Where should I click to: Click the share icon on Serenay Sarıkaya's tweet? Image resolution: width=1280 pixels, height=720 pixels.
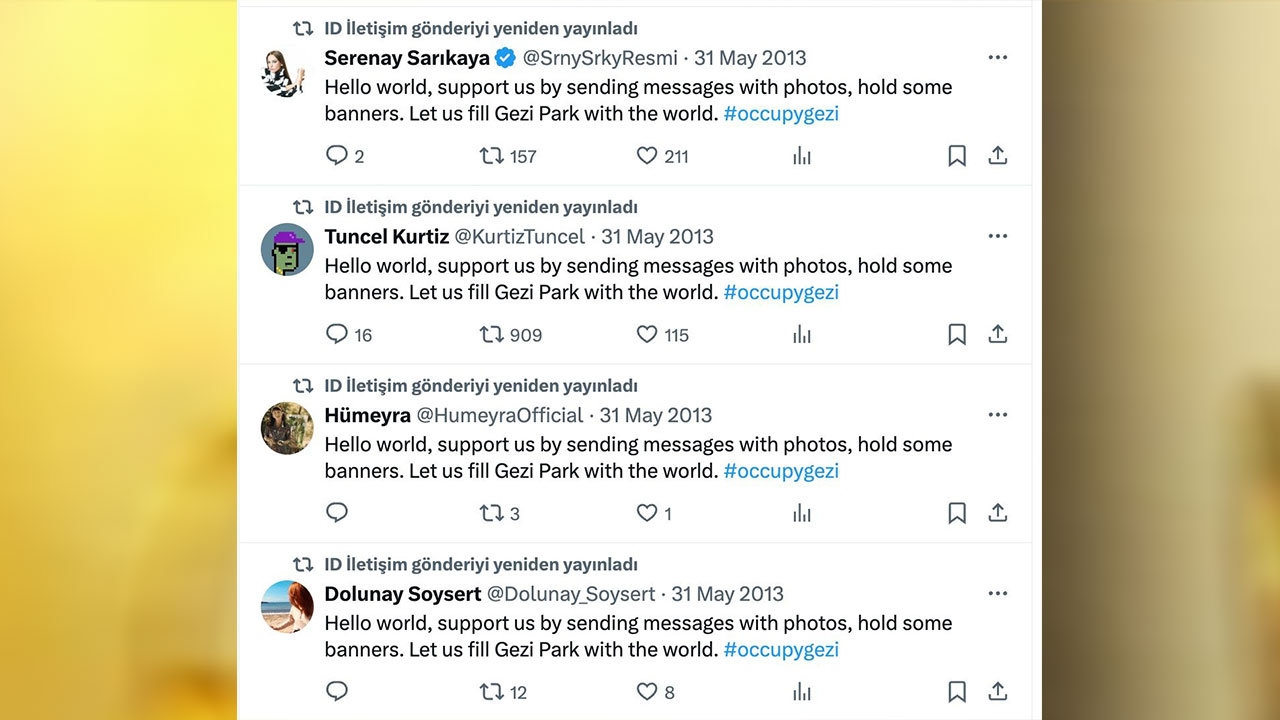coord(997,156)
